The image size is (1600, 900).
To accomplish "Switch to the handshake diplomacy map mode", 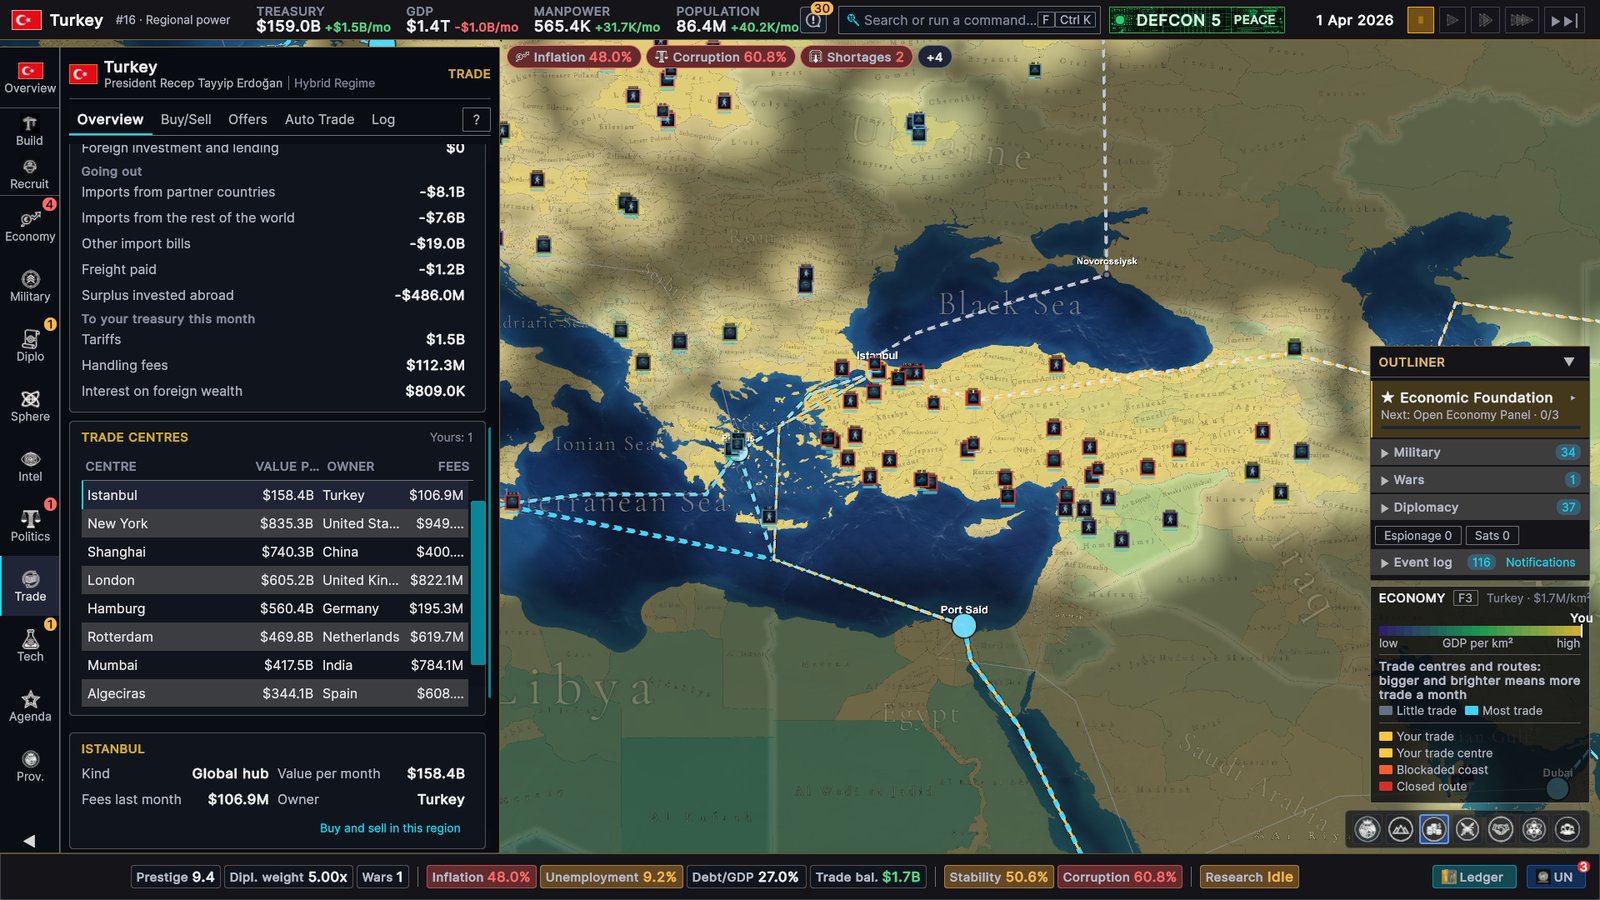I will coord(1501,829).
